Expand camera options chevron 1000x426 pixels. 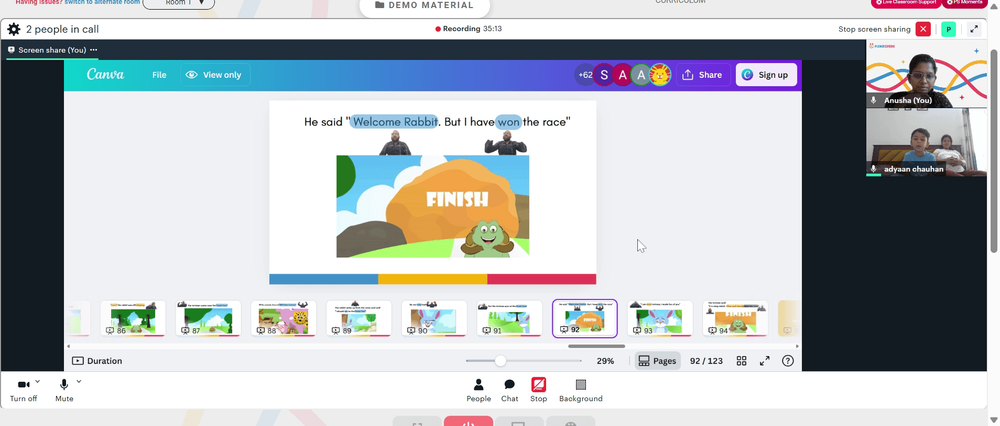(x=38, y=381)
